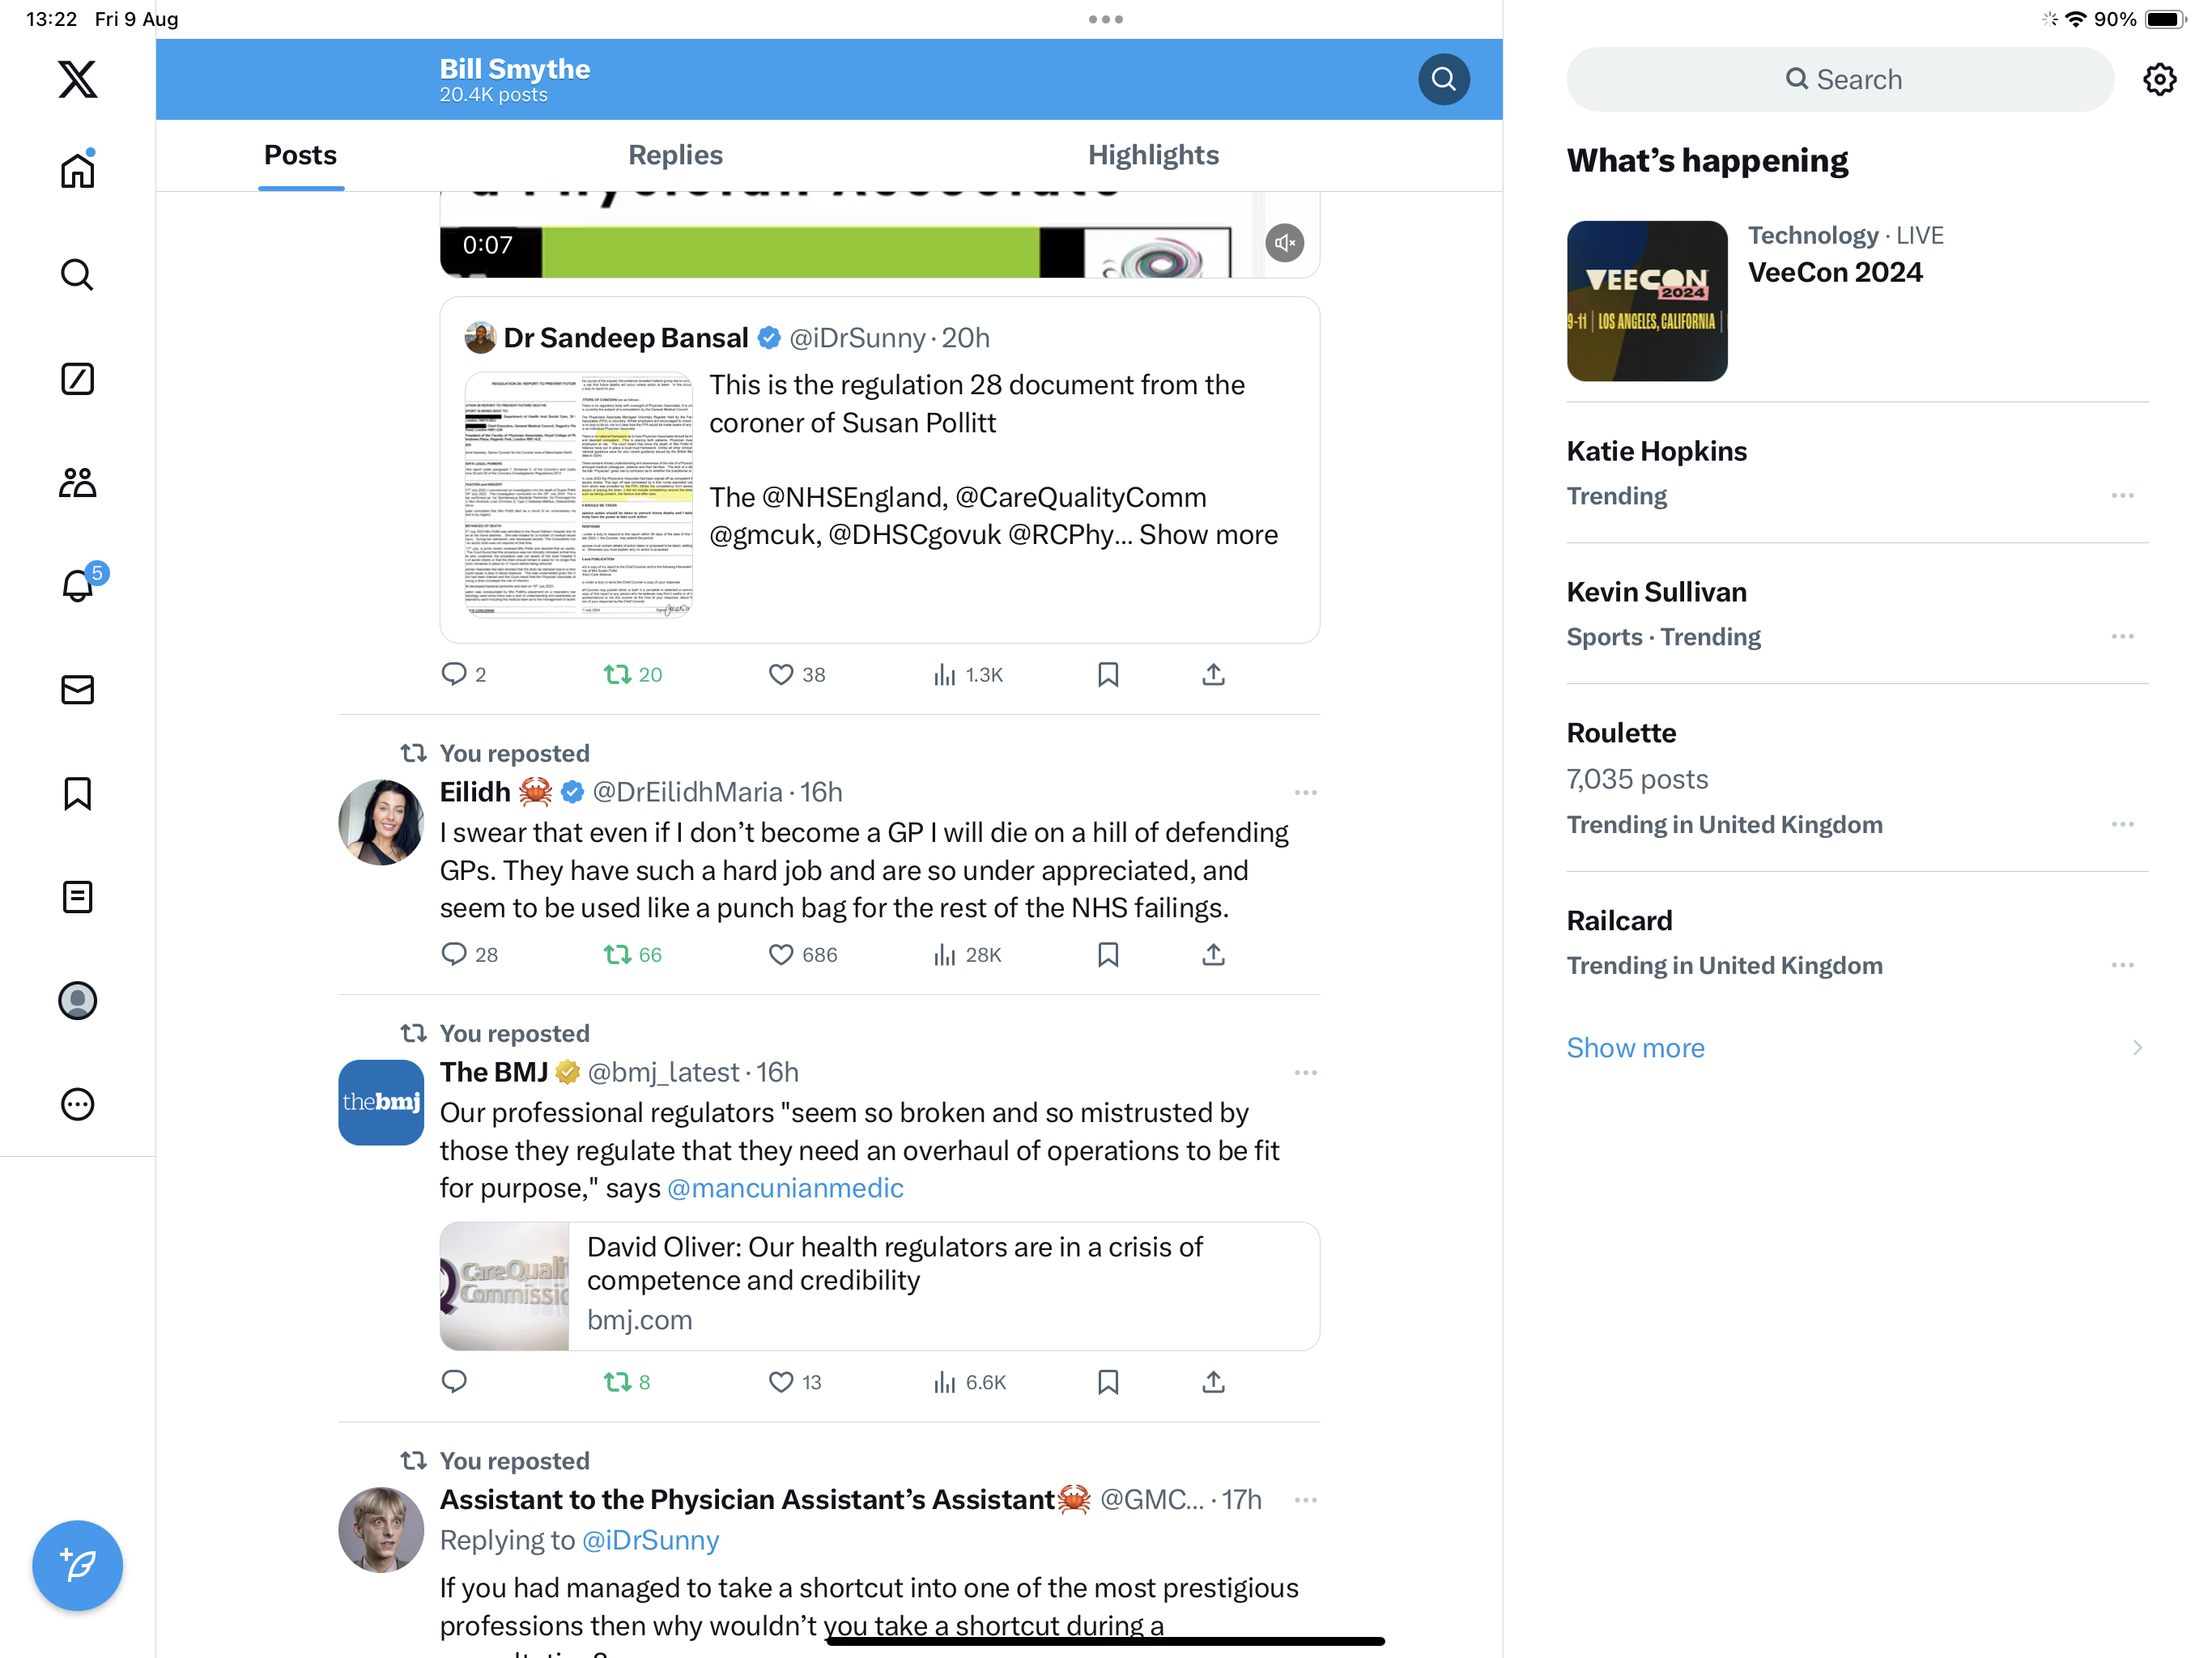
Task: Unmute the video with speaker icon
Action: 1284,243
